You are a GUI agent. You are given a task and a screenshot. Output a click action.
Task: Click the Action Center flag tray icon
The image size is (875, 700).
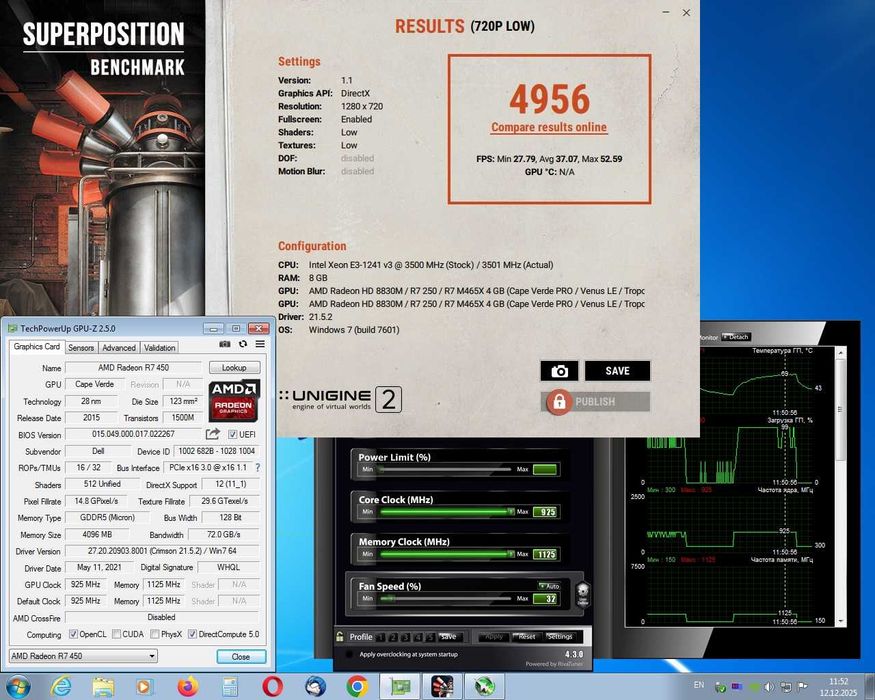point(802,687)
